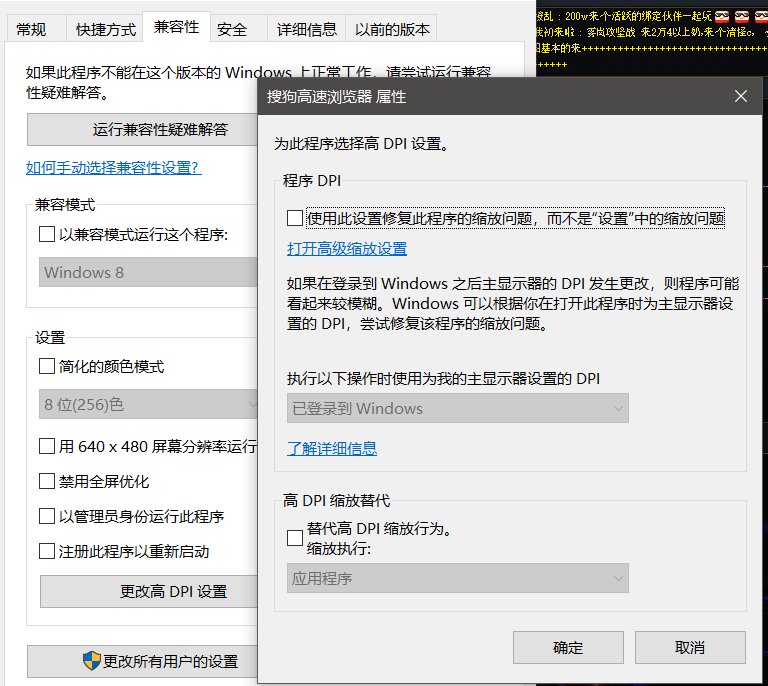
Task: Click the 高 DPI 缩放替代 group label
Action: (x=336, y=500)
